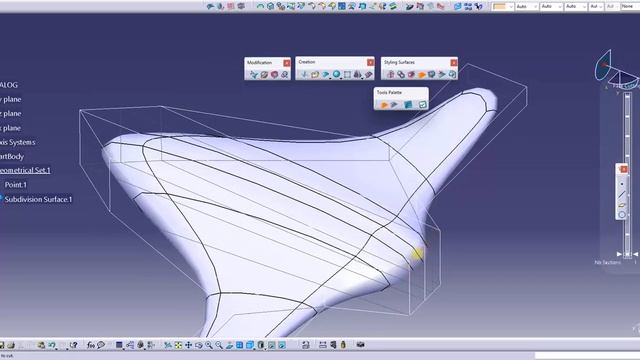640x360 pixels.
Task: Click the last icon in Modification toolbar
Action: point(284,75)
